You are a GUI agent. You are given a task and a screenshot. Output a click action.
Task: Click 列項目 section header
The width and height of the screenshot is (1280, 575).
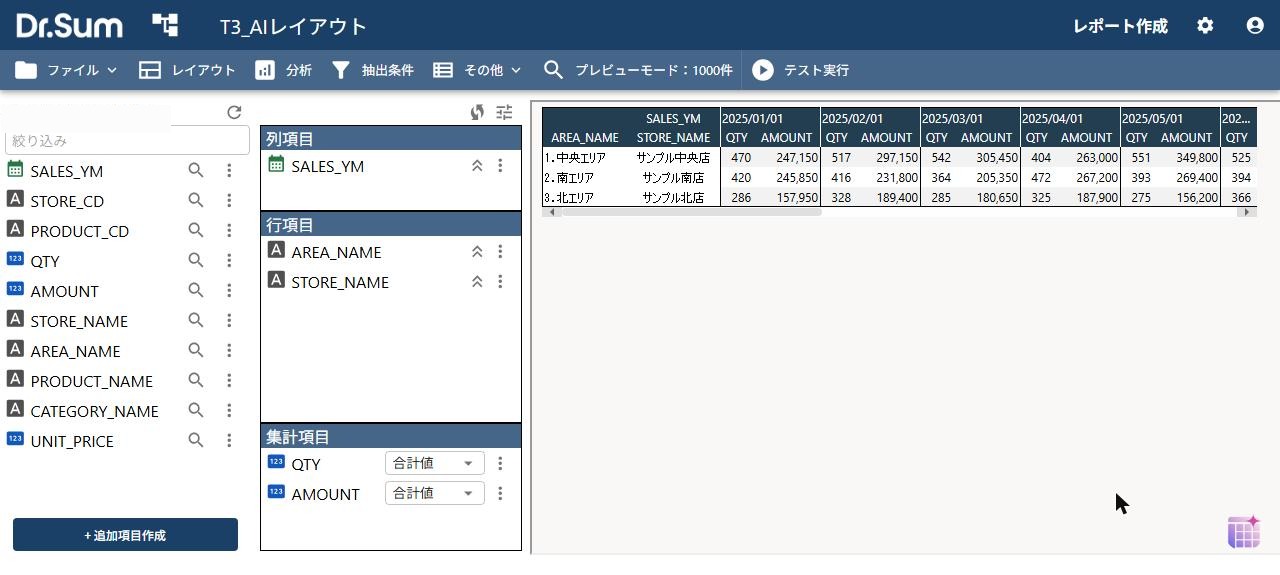391,139
